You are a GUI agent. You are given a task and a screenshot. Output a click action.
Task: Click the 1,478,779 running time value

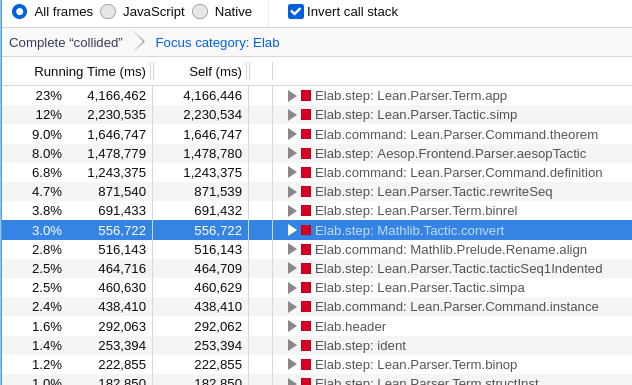(116, 154)
